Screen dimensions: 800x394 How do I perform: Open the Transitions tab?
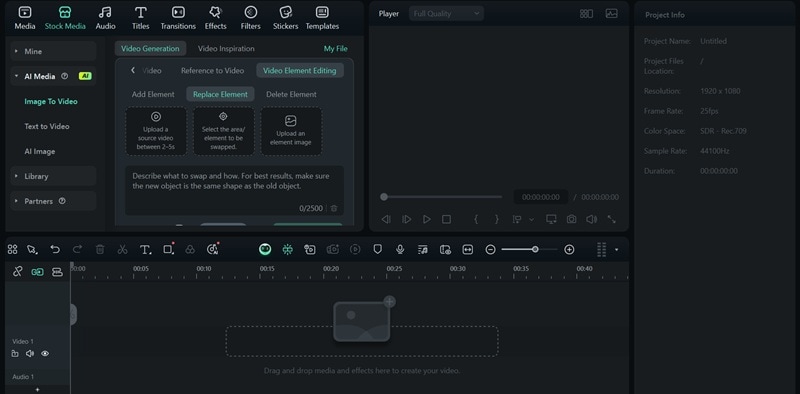click(x=178, y=18)
